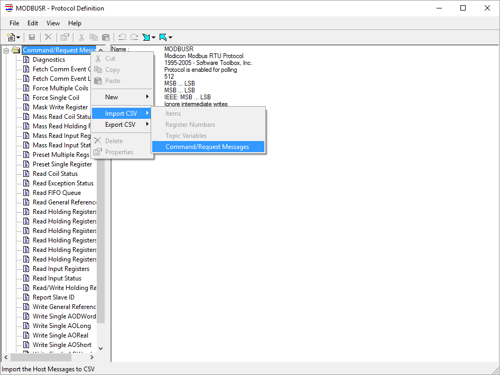The height and width of the screenshot is (375, 500).
Task: Select the Write Single AOShort message
Action: 62,345
